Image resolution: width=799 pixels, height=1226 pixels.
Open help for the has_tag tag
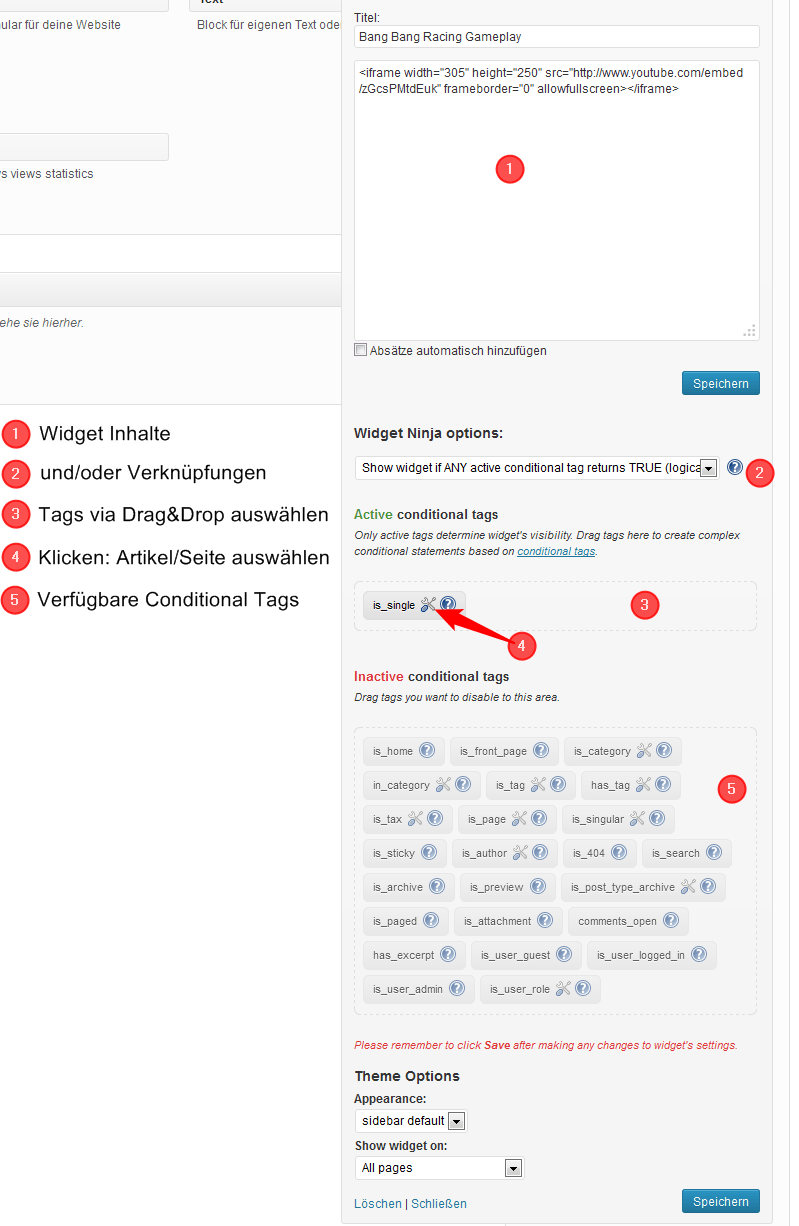pyautogui.click(x=662, y=785)
